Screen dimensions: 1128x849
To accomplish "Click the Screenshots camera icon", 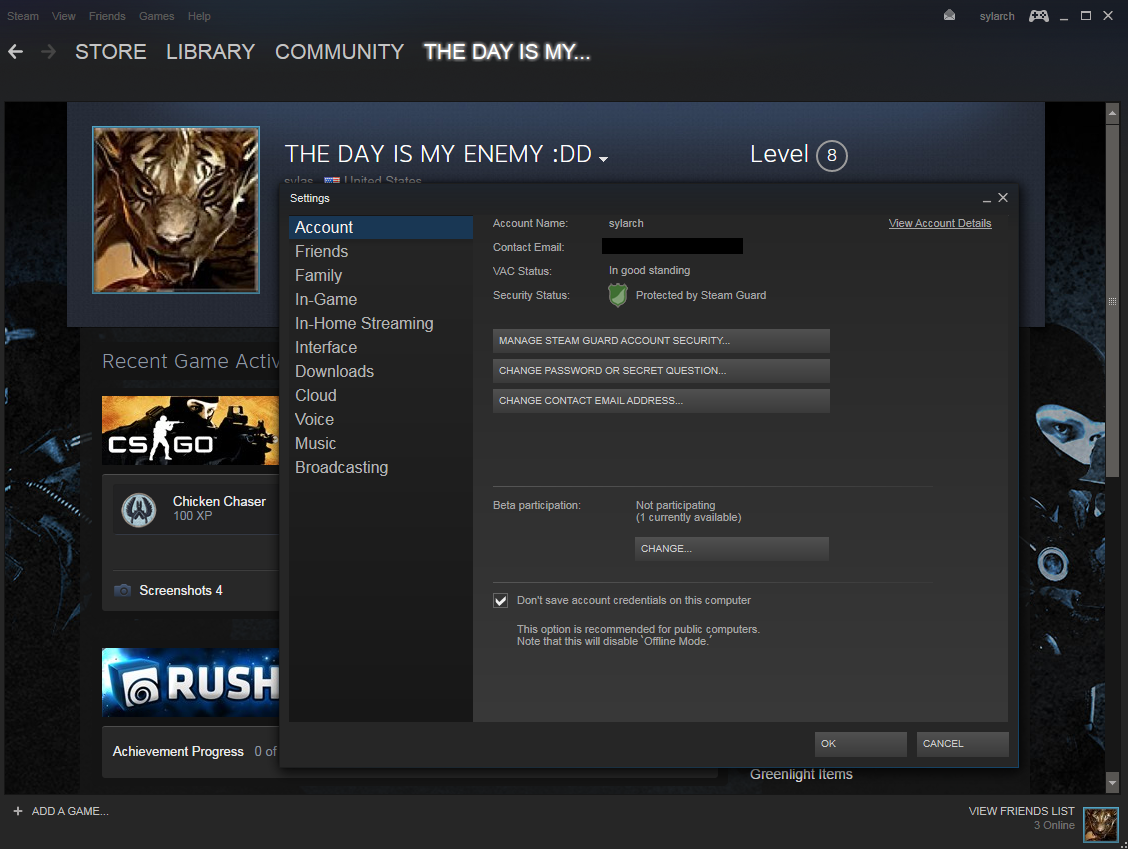I will 123,591.
